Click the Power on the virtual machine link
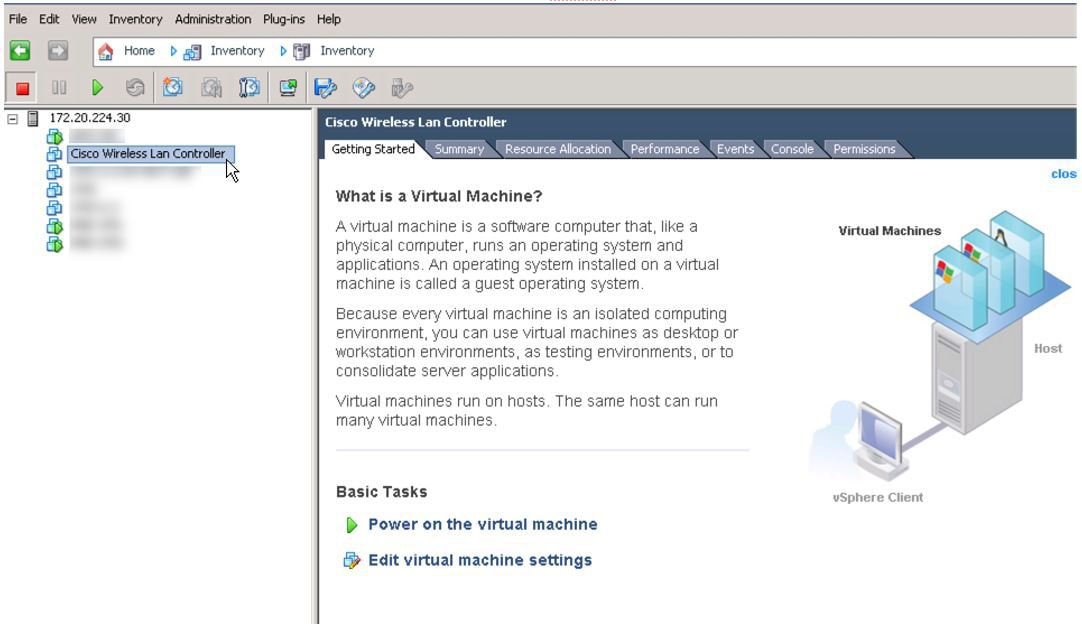The width and height of the screenshot is (1082, 630). tap(482, 524)
